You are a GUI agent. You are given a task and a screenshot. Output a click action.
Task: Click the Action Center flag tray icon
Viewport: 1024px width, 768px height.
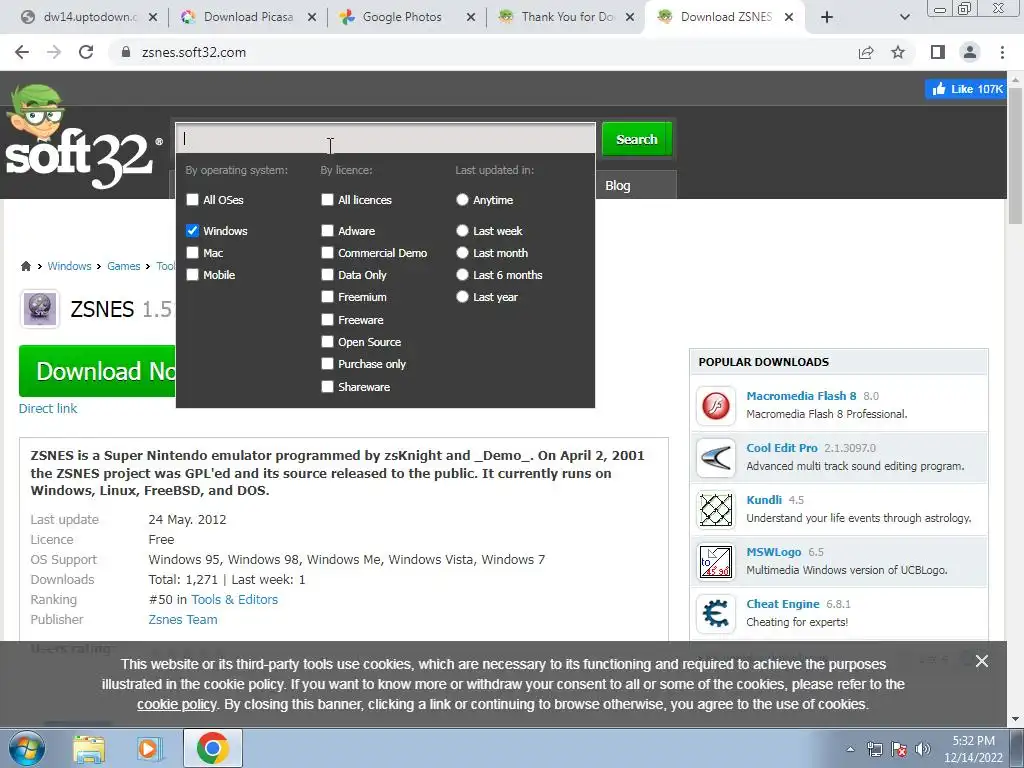pyautogui.click(x=899, y=749)
